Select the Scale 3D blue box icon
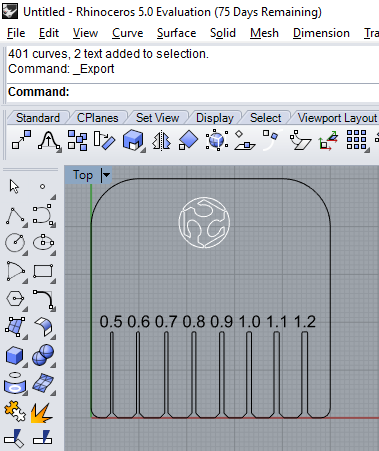 click(x=133, y=140)
